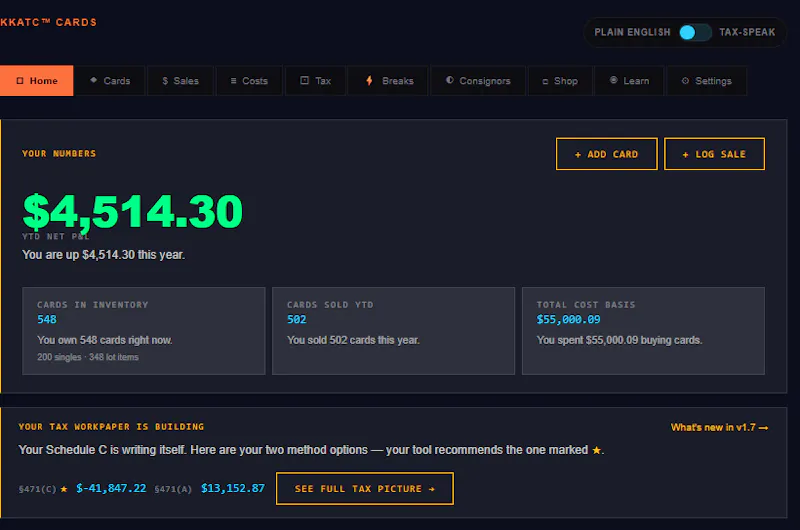Click the total cost basis $55,000.09

click(x=568, y=319)
